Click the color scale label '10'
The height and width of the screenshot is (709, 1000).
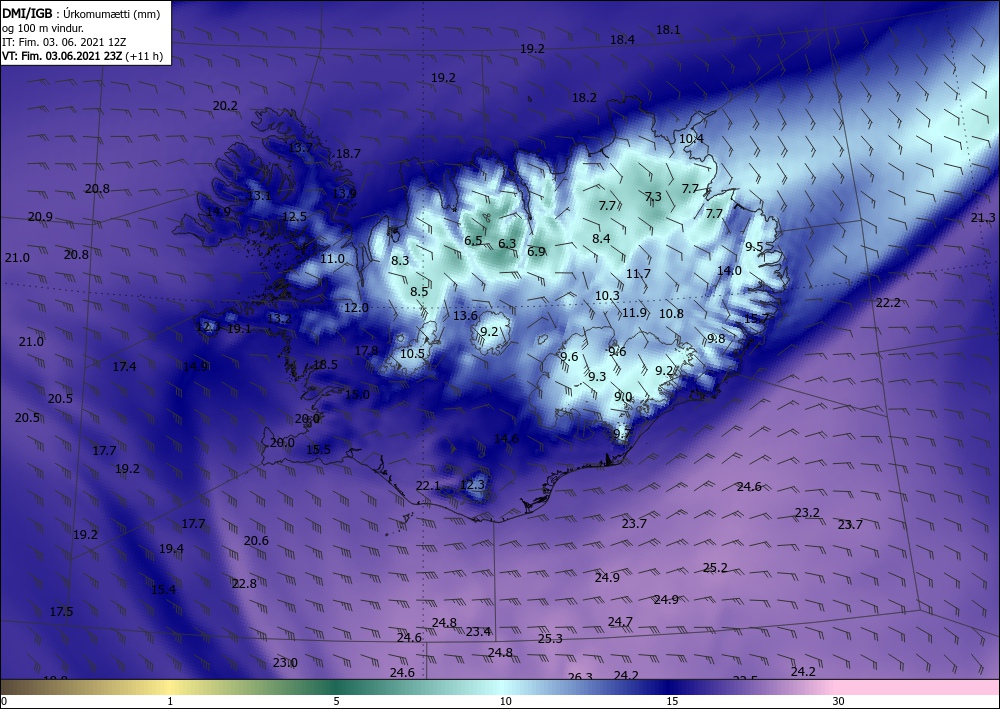505,701
